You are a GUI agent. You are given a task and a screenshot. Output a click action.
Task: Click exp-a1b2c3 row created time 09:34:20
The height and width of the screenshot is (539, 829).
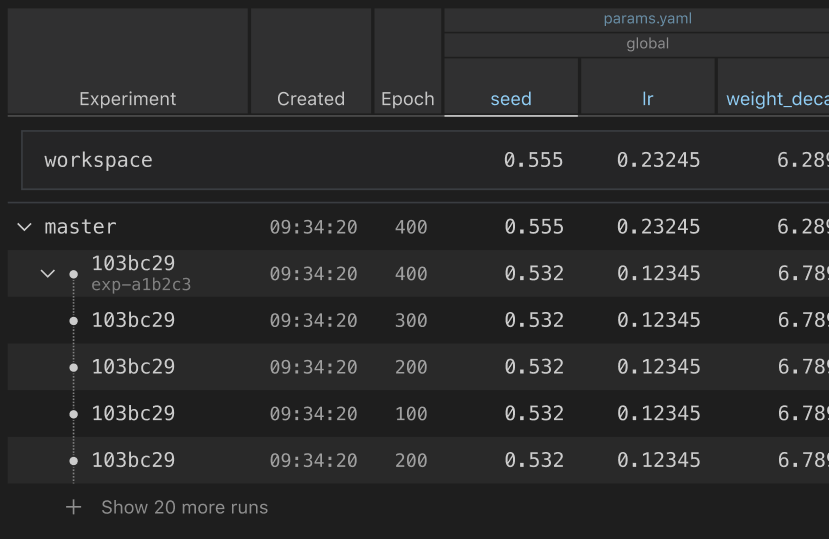point(314,274)
